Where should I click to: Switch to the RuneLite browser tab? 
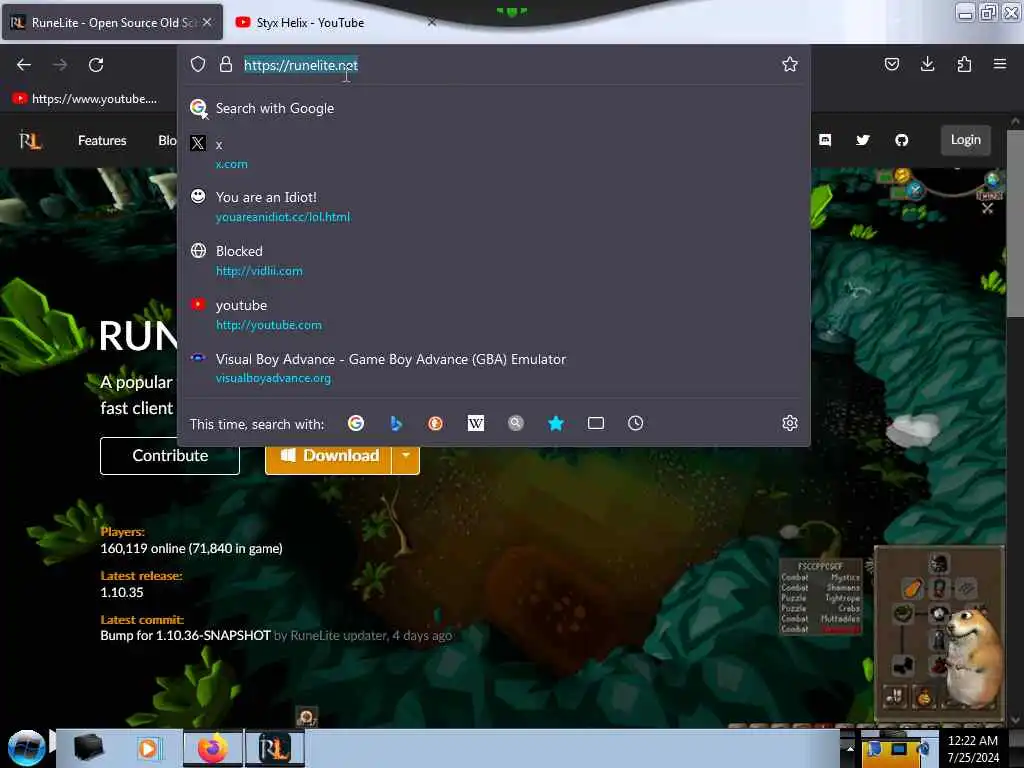(x=111, y=22)
